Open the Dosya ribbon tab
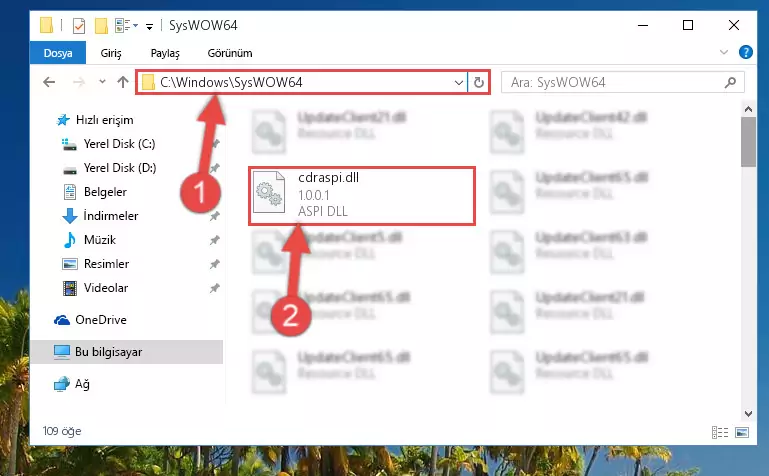Viewport: 769px width, 476px height. click(58, 53)
